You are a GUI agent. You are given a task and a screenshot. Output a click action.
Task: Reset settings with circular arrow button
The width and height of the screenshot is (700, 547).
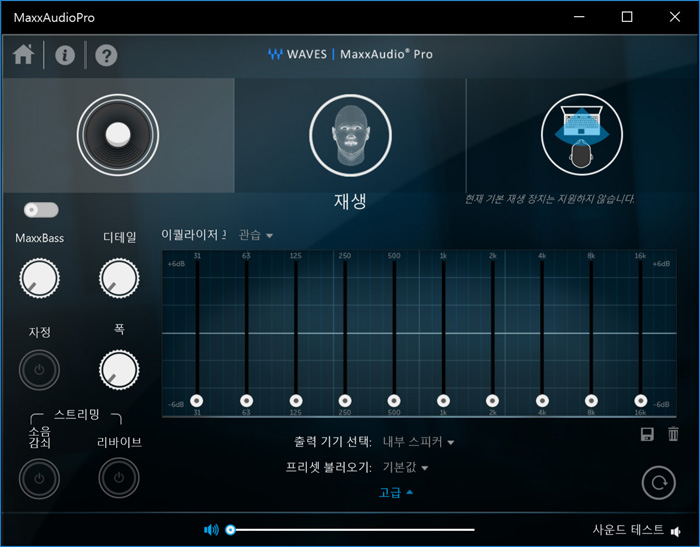658,483
